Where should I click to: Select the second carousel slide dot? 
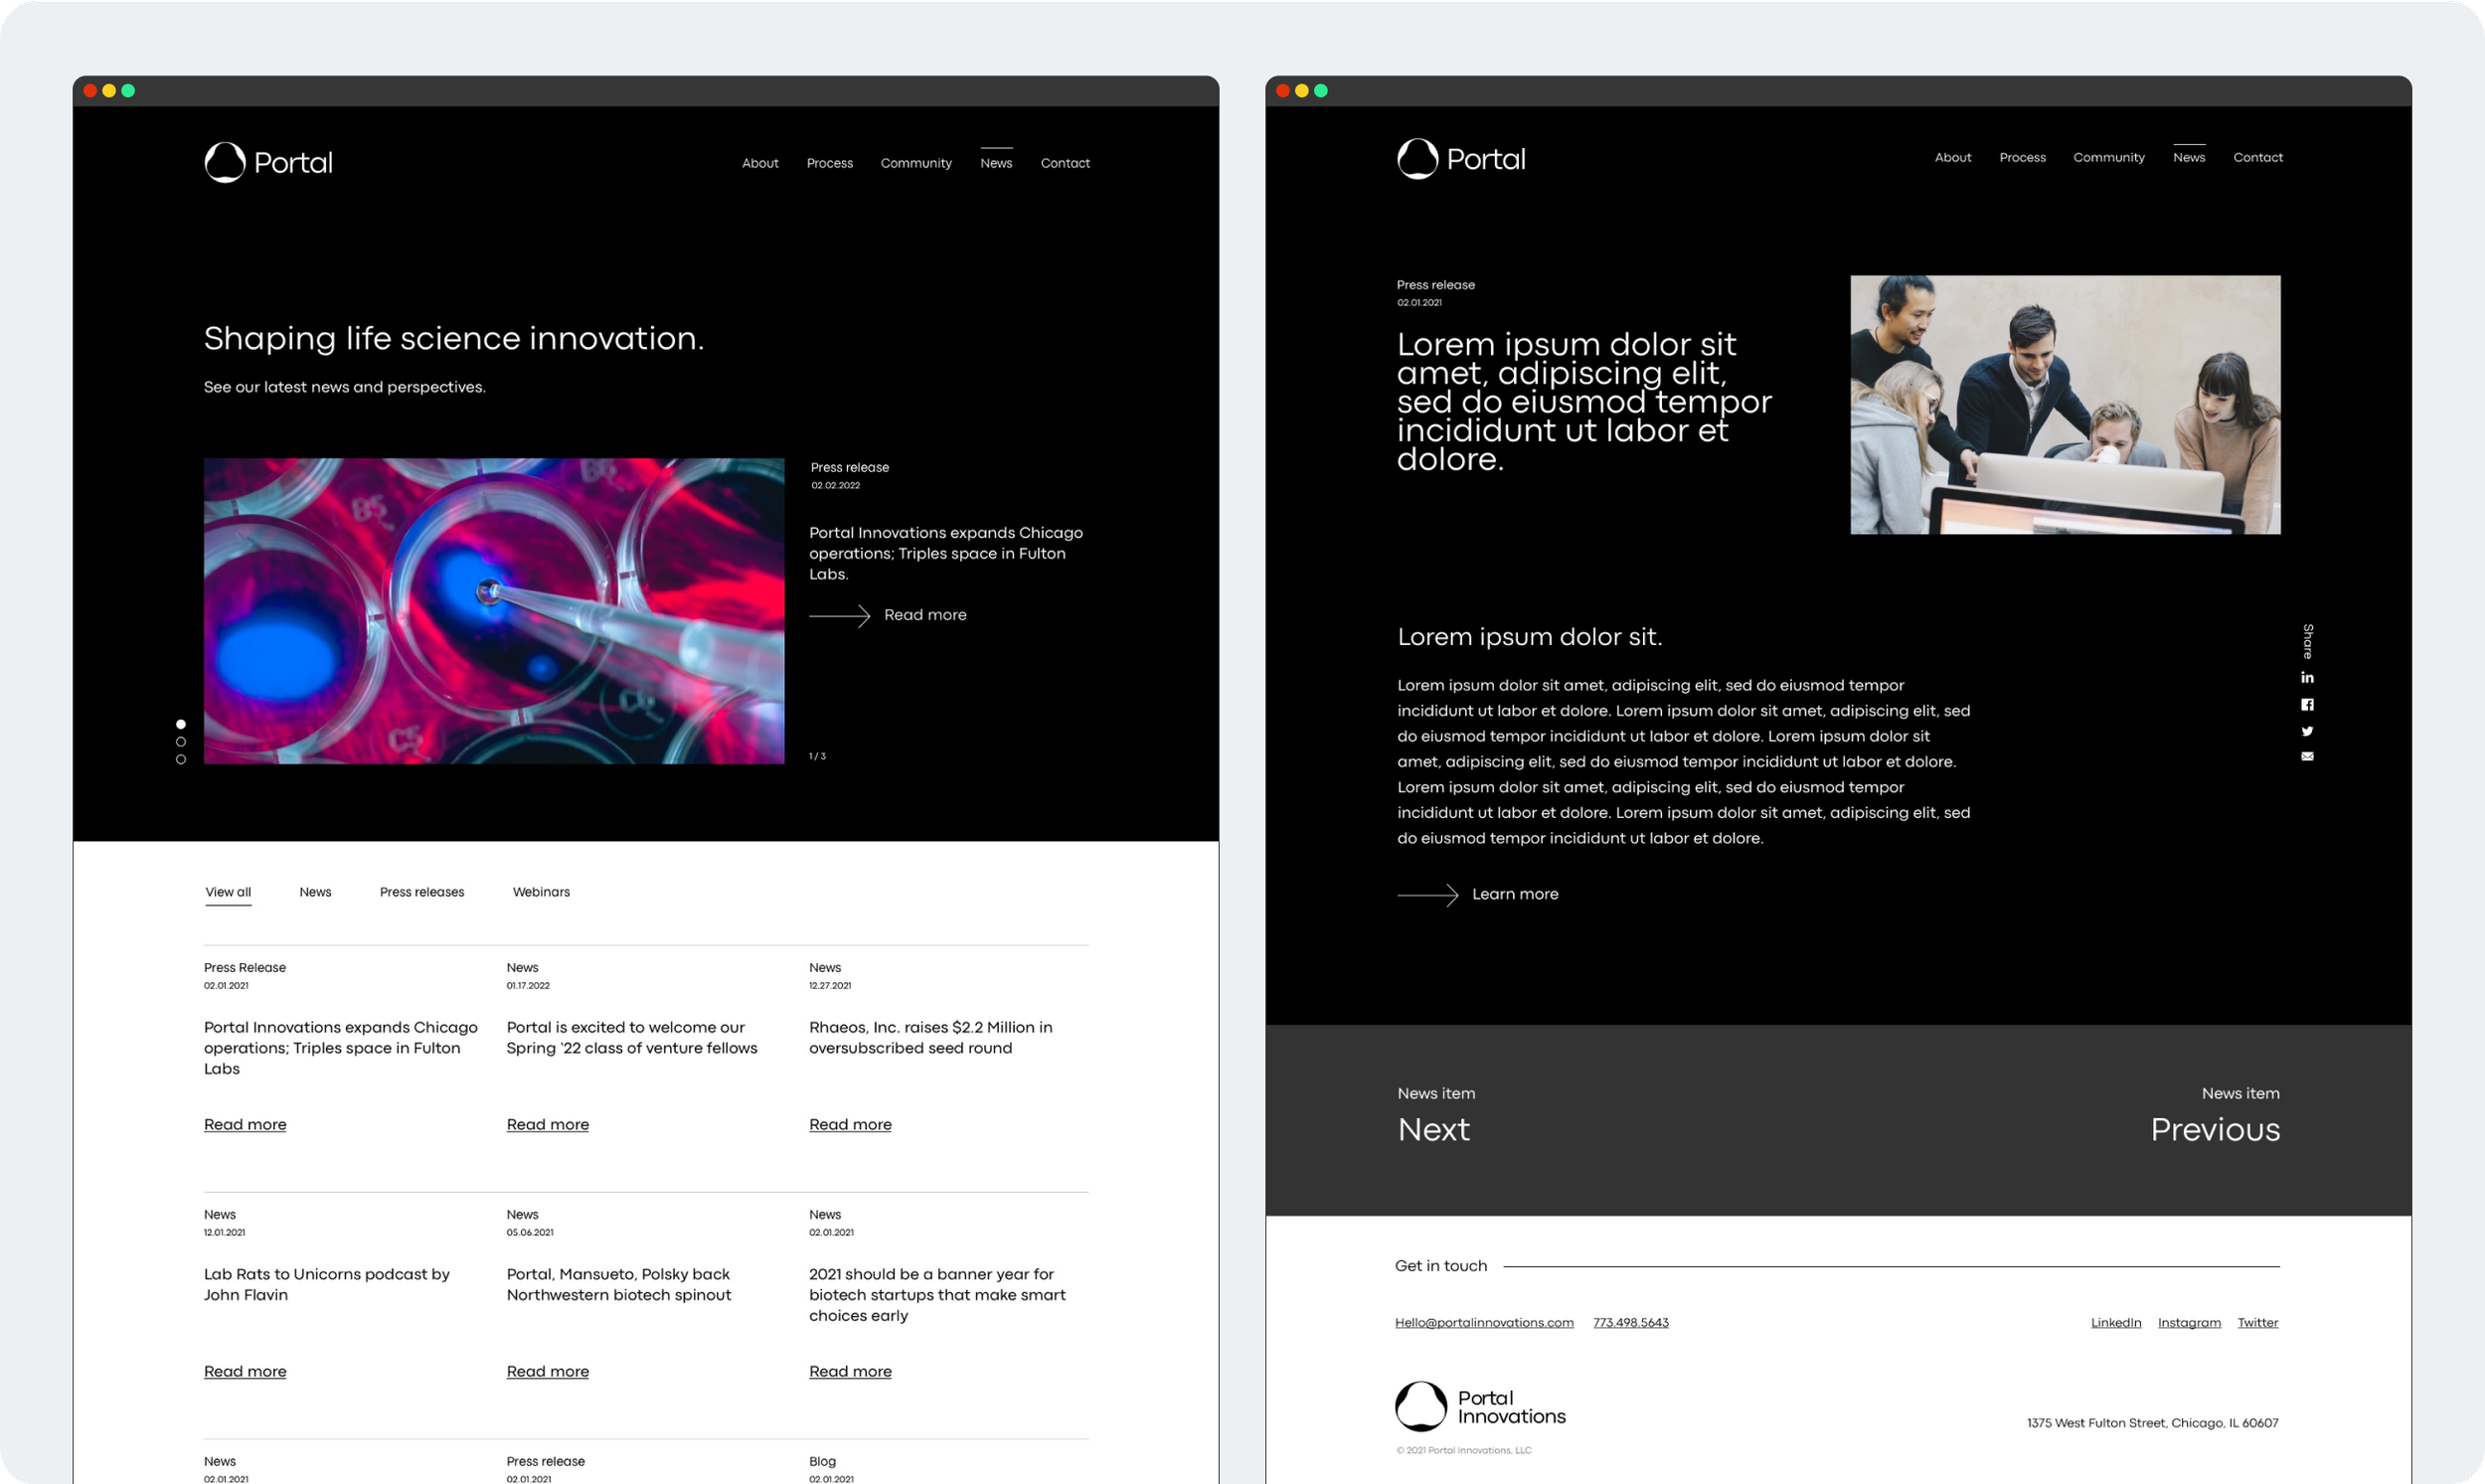[x=181, y=742]
